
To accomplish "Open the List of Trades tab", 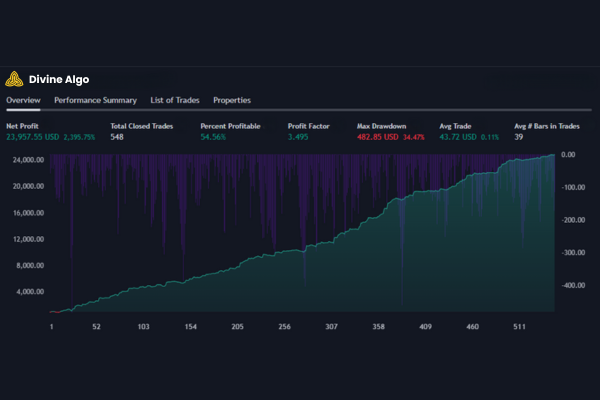I will pos(173,100).
